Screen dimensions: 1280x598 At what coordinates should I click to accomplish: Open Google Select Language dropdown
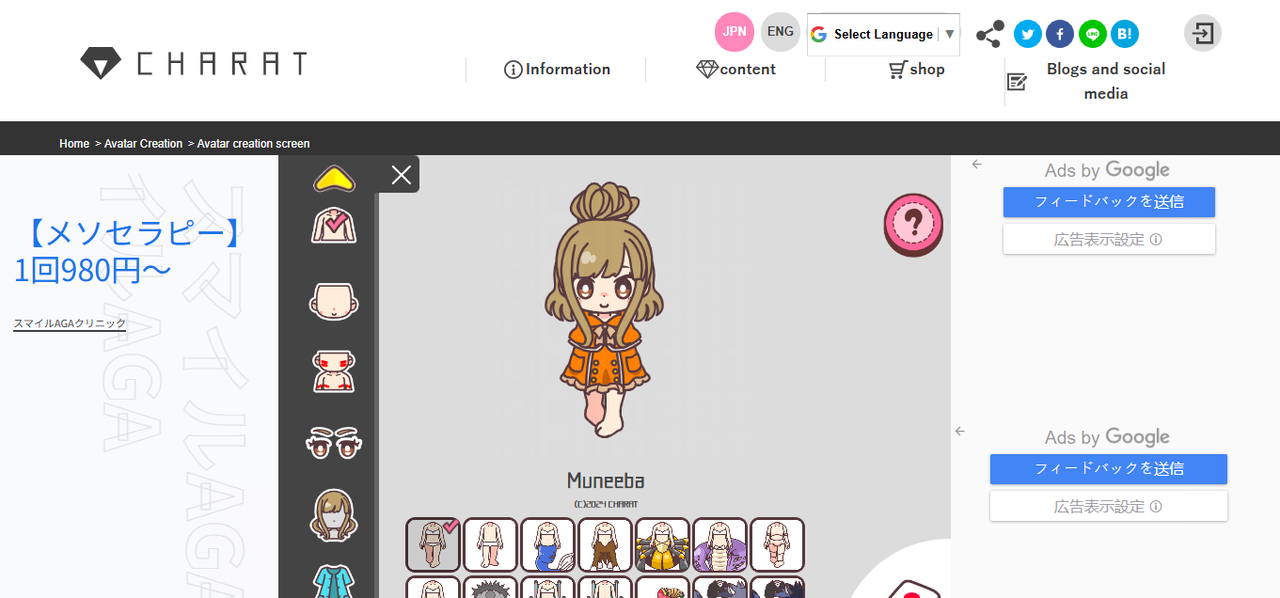tap(883, 34)
